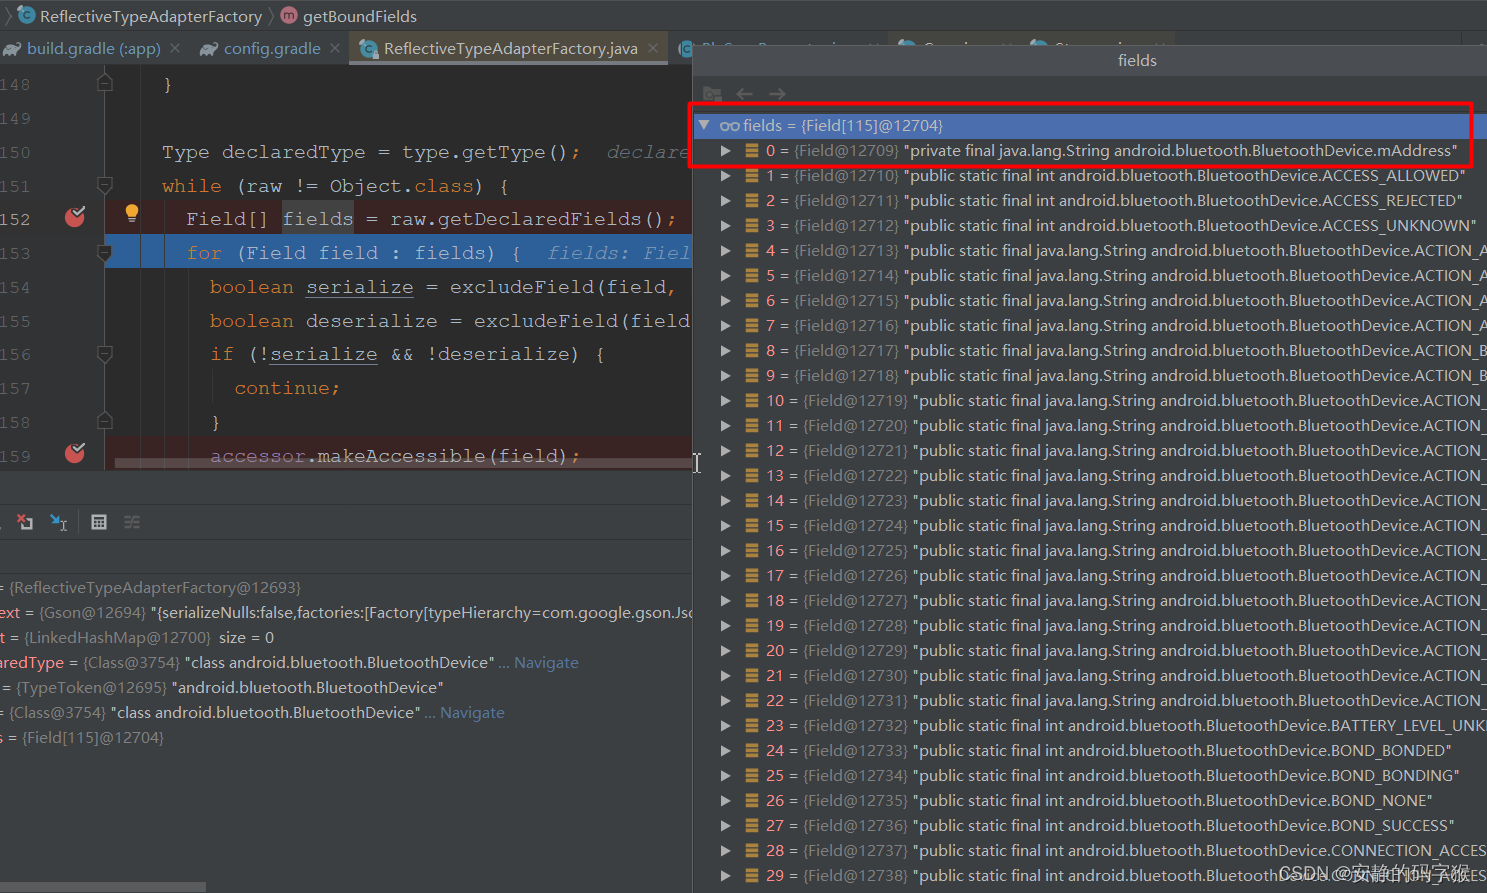Close the ReflectiveTypeAdapterFactory.java tab

tap(653, 48)
